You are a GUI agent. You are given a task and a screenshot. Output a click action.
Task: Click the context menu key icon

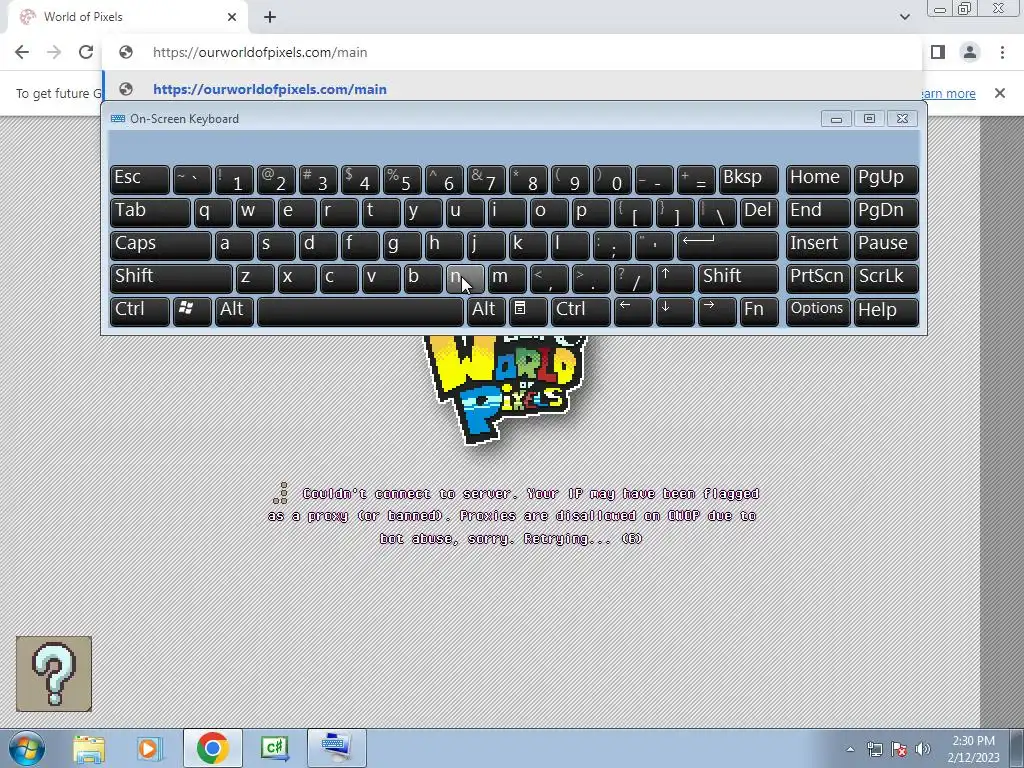tap(528, 312)
